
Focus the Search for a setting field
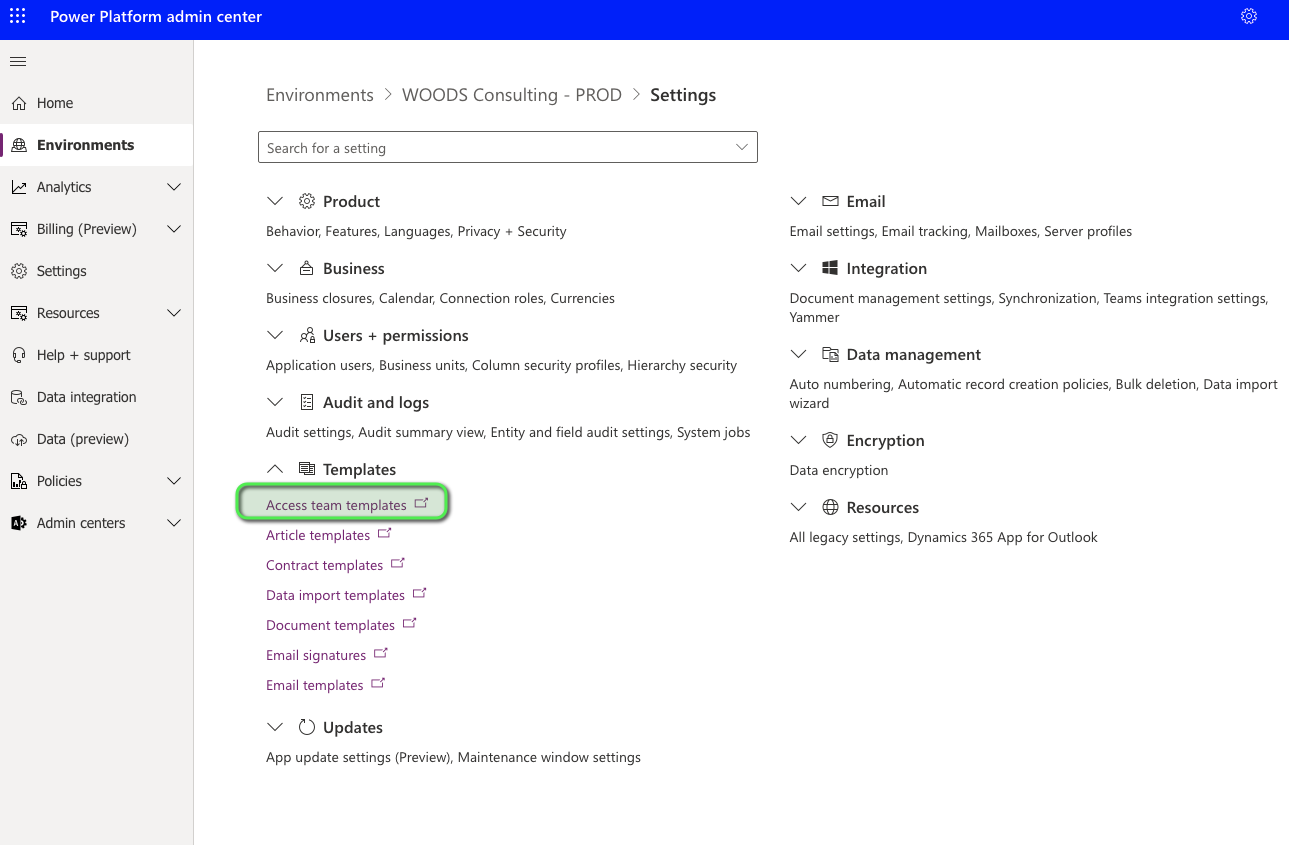[508, 147]
